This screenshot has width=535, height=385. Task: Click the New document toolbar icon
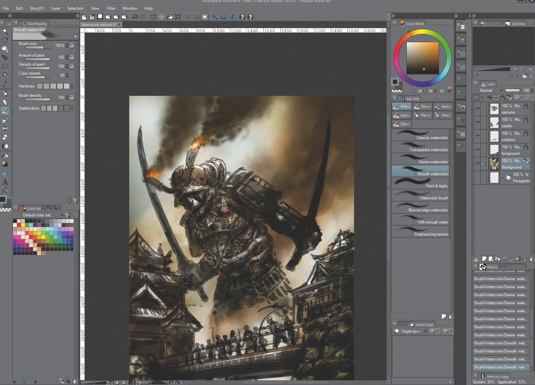click(x=84, y=17)
